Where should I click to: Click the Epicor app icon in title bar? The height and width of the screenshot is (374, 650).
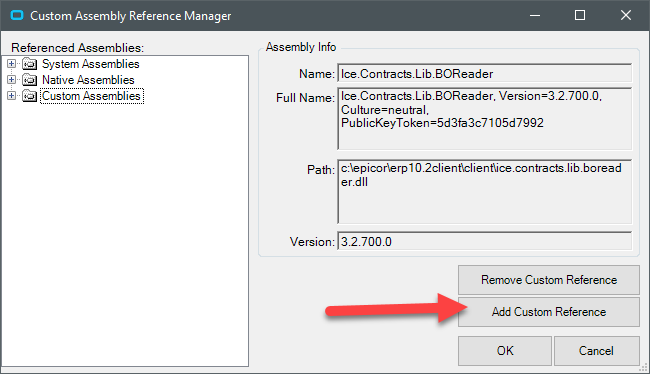click(x=17, y=16)
